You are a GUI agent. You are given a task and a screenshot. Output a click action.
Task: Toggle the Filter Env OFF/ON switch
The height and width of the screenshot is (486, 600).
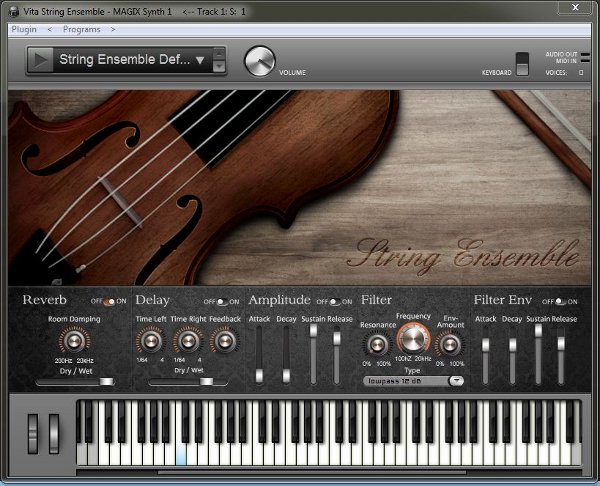pyautogui.click(x=561, y=302)
